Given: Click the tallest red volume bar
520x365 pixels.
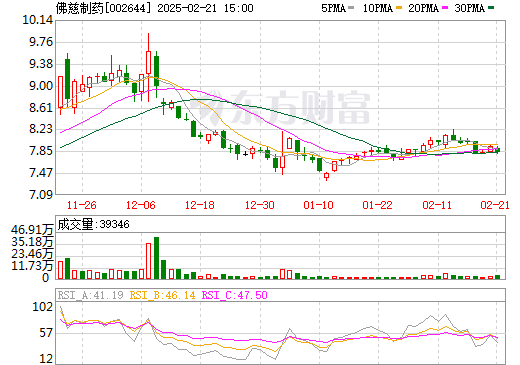Looking at the screenshot, I should (x=149, y=261).
